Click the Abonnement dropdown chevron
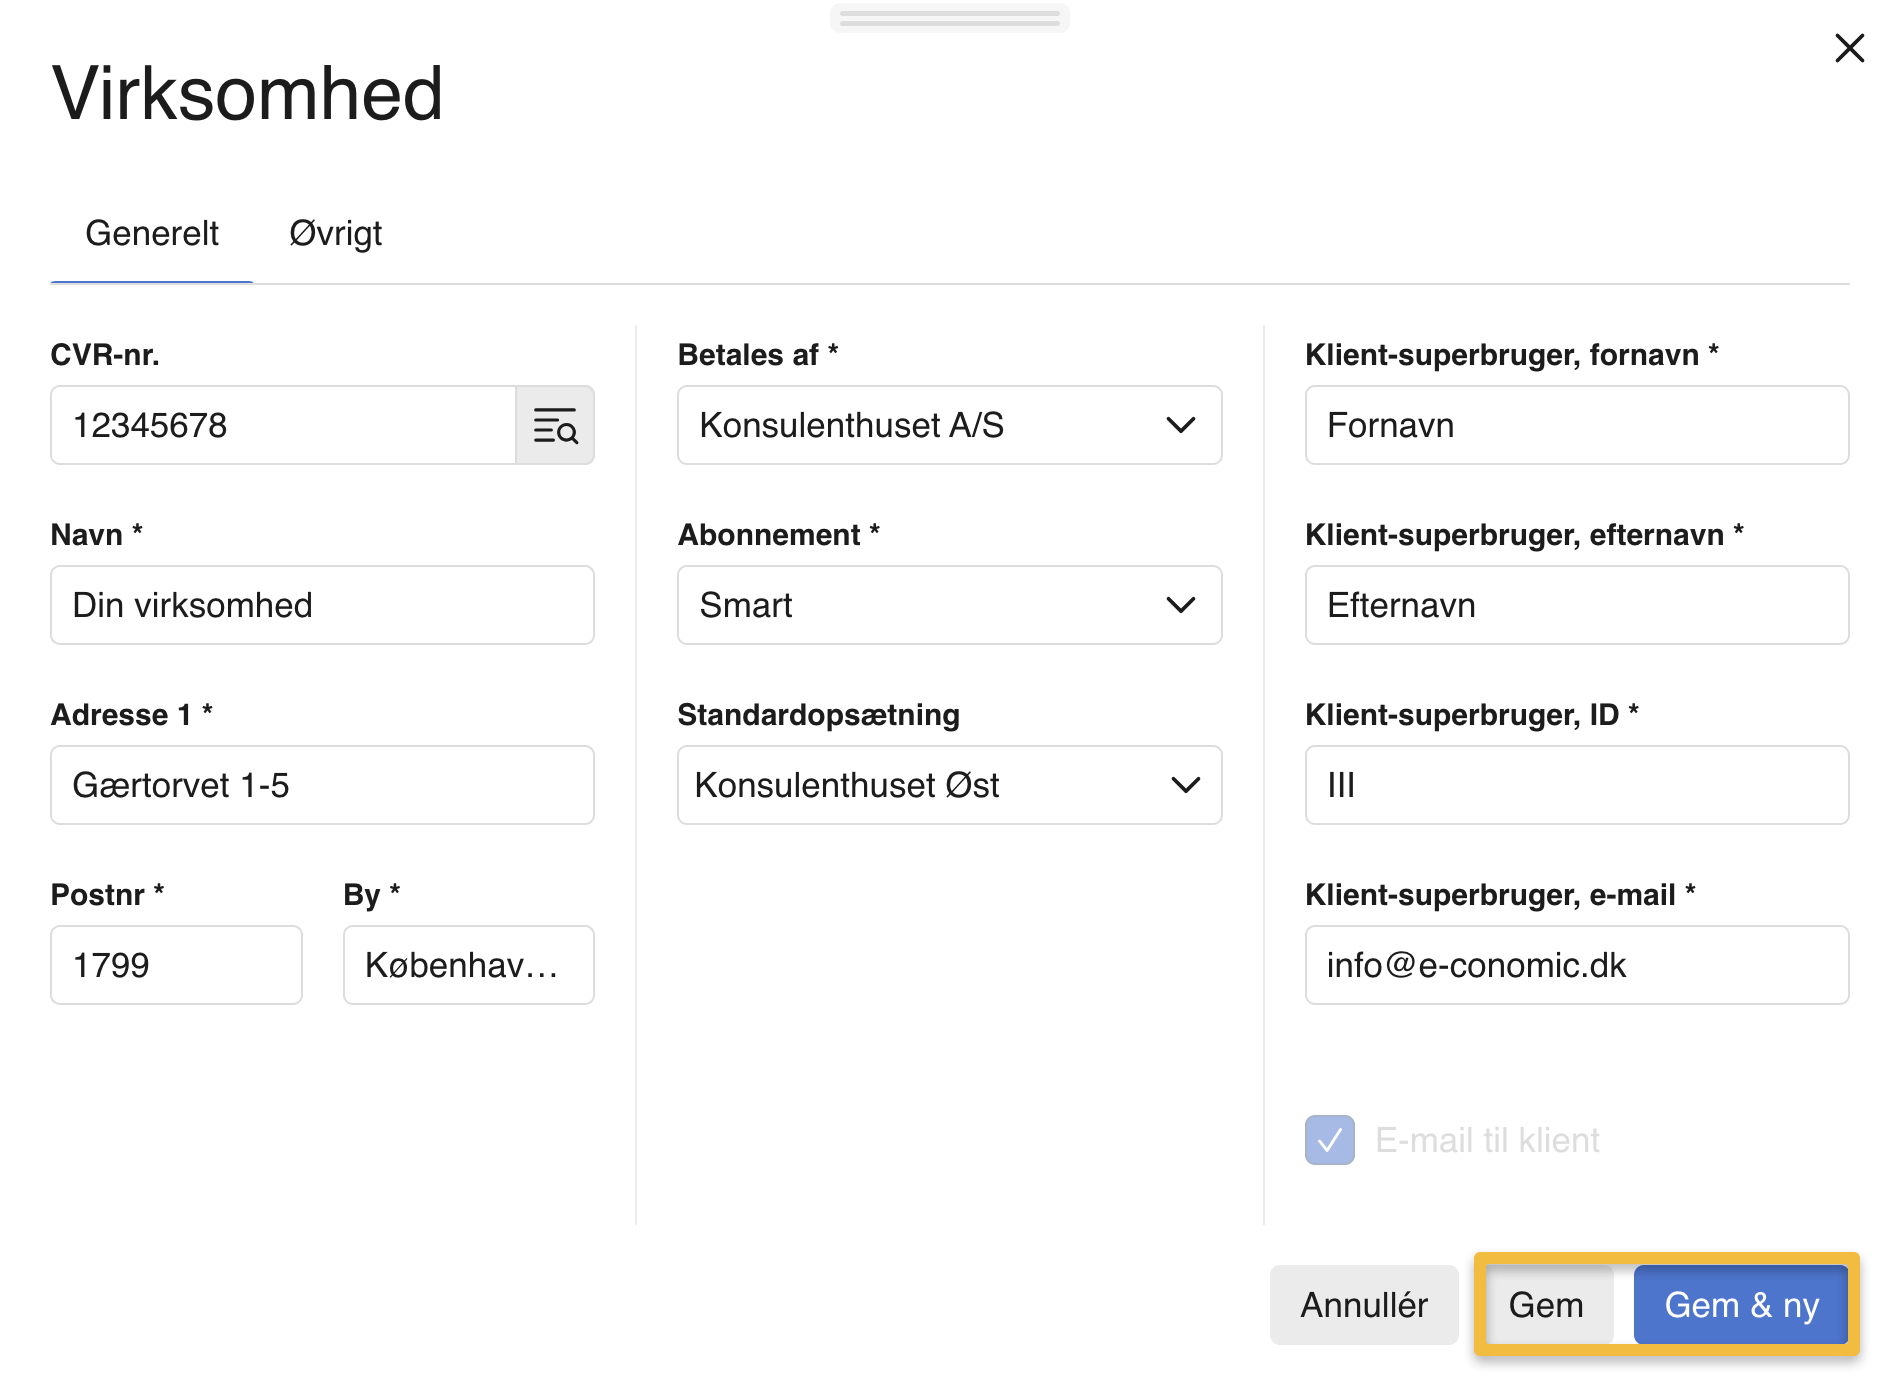Image resolution: width=1898 pixels, height=1394 pixels. point(1181,605)
